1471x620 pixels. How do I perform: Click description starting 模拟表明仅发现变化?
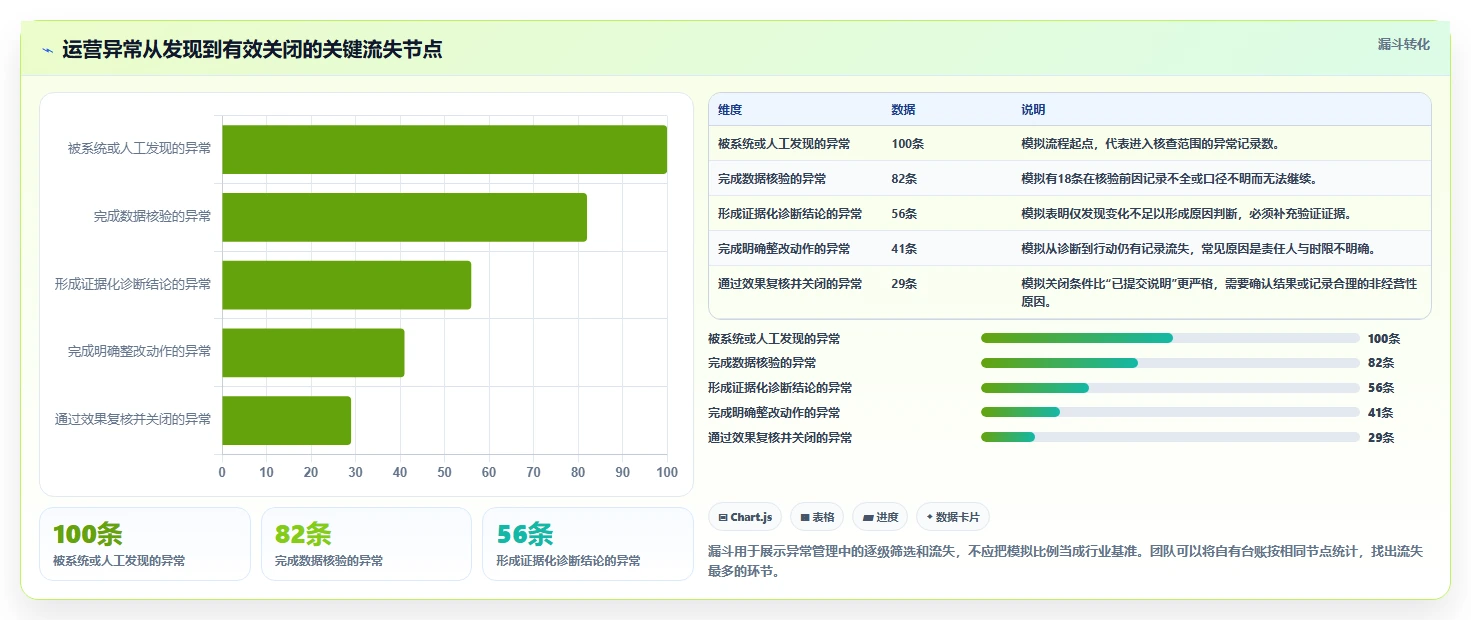click(x=1186, y=214)
